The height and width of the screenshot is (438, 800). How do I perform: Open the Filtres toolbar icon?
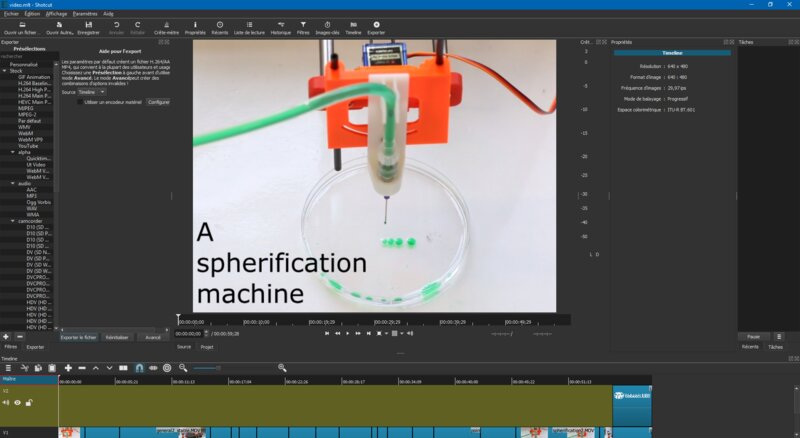pos(303,27)
